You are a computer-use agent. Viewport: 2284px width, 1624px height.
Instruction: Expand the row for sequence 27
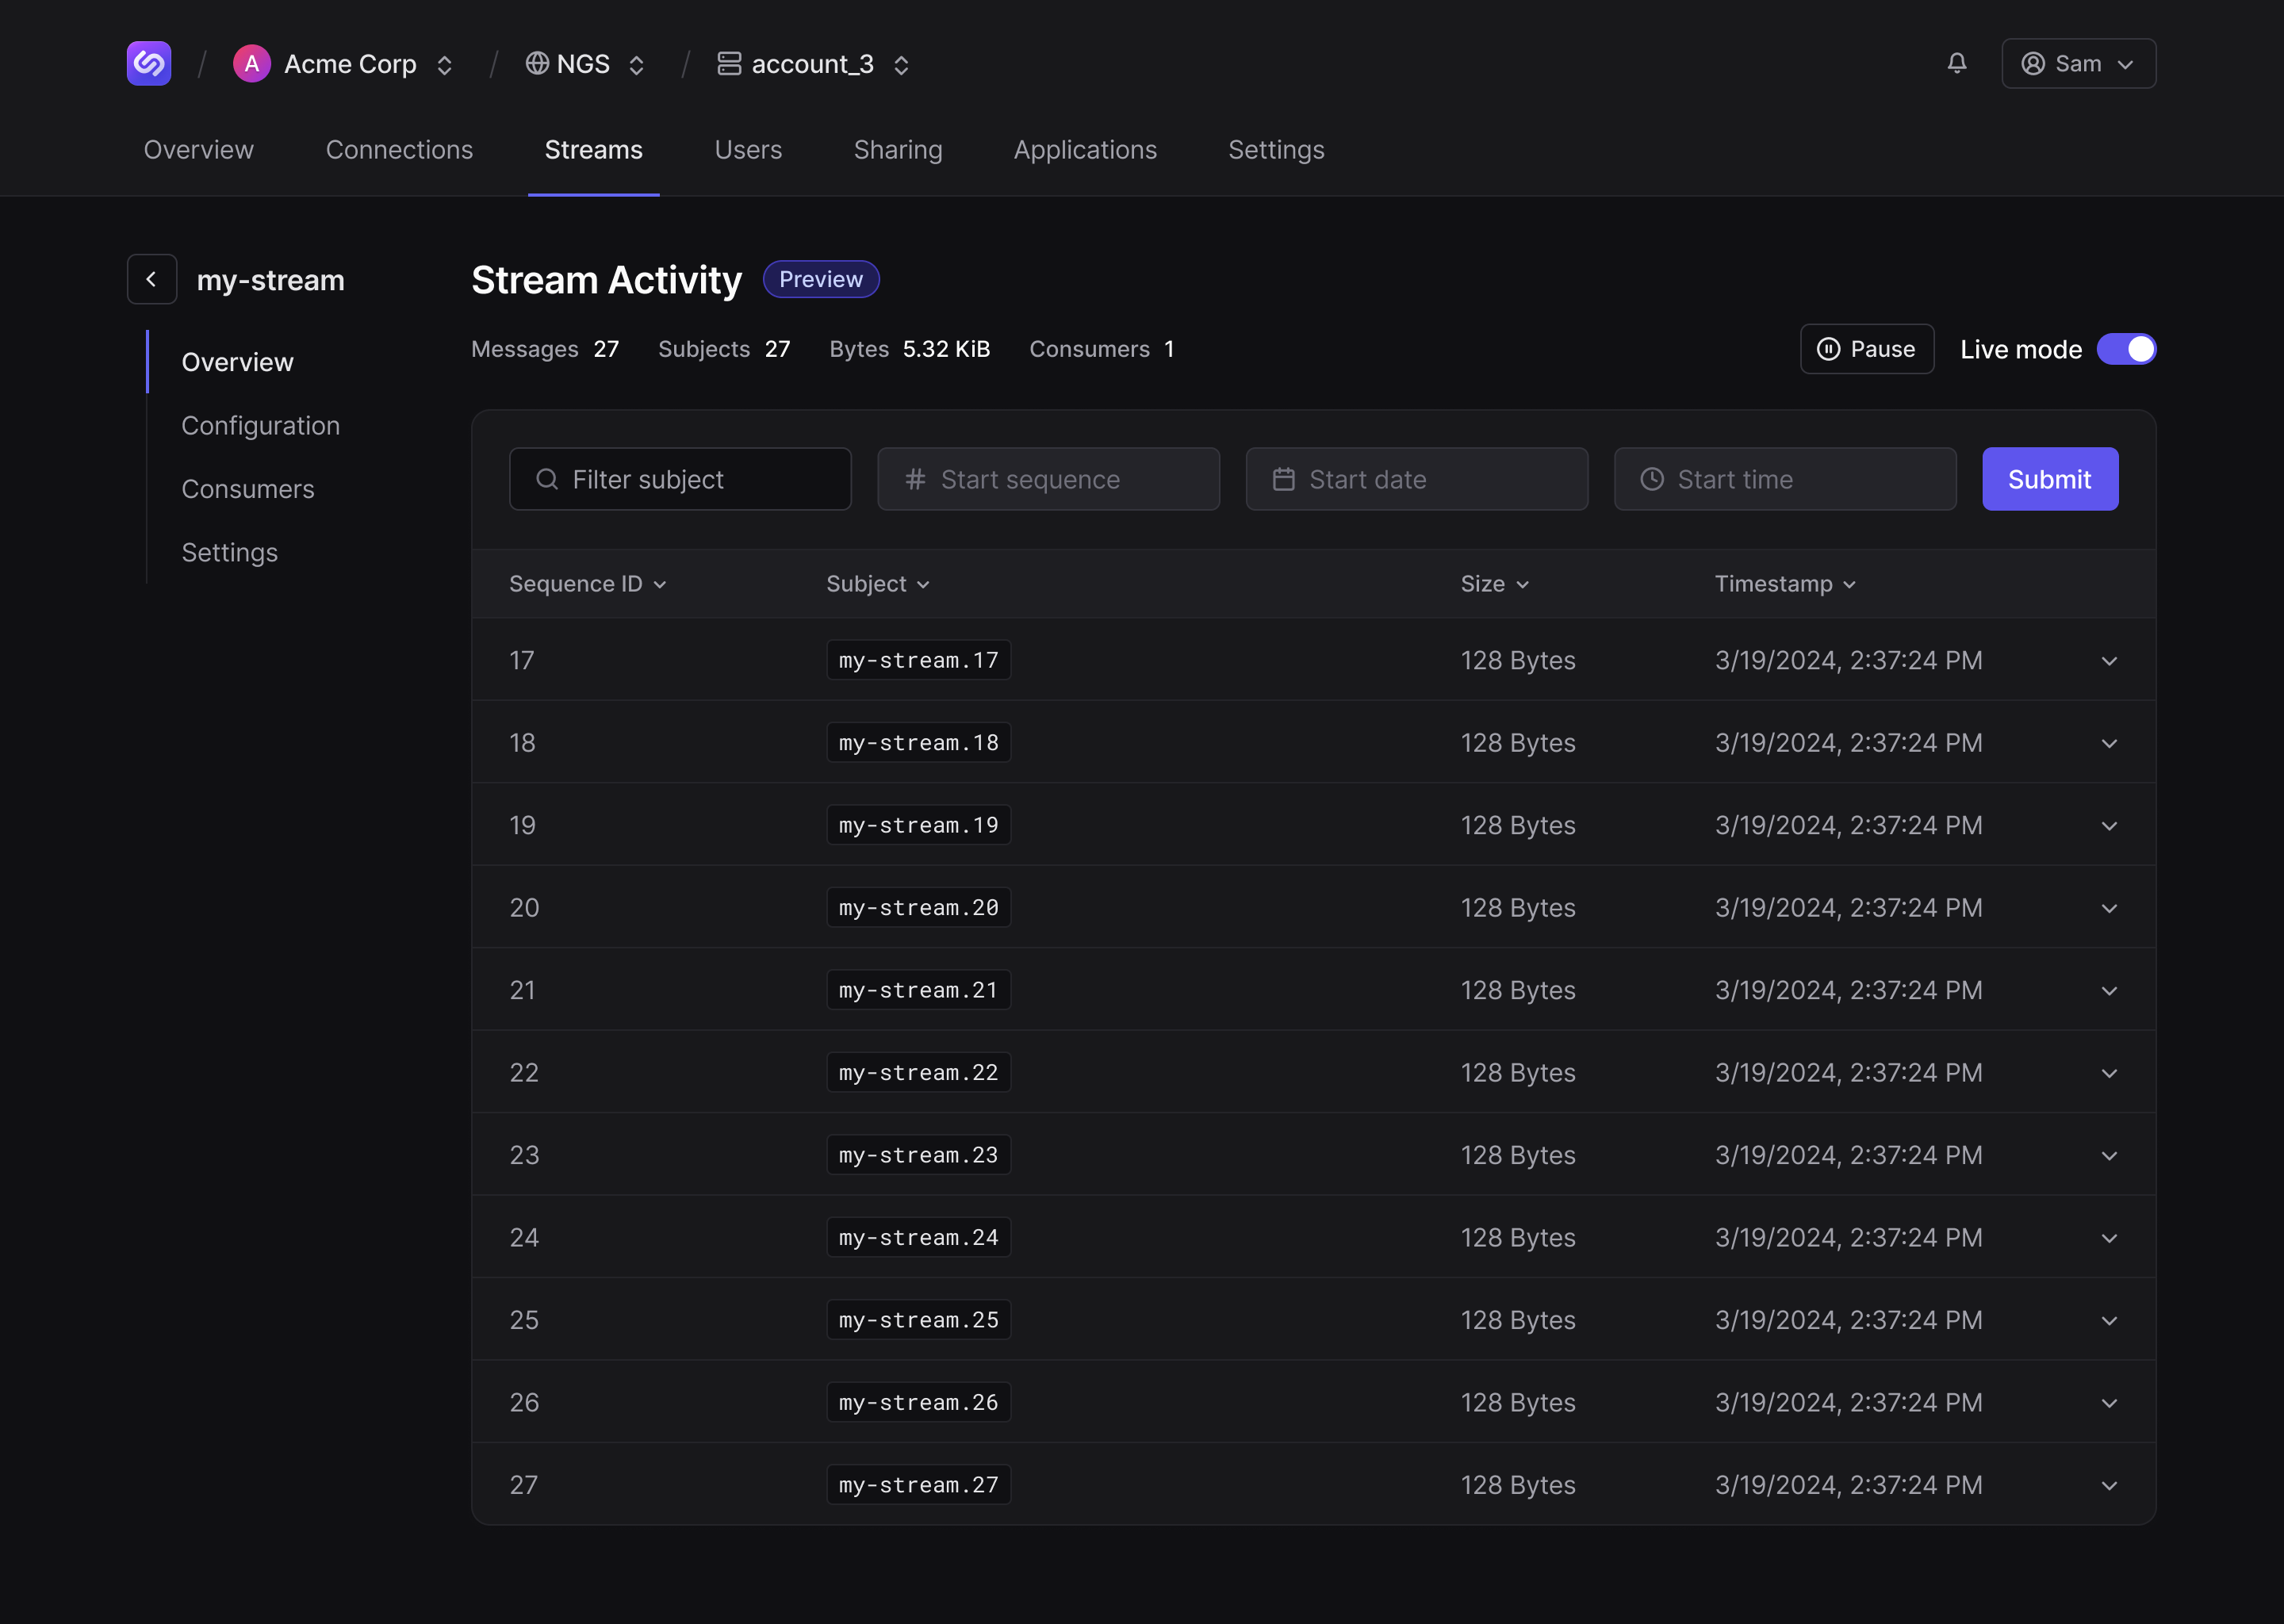(2109, 1485)
